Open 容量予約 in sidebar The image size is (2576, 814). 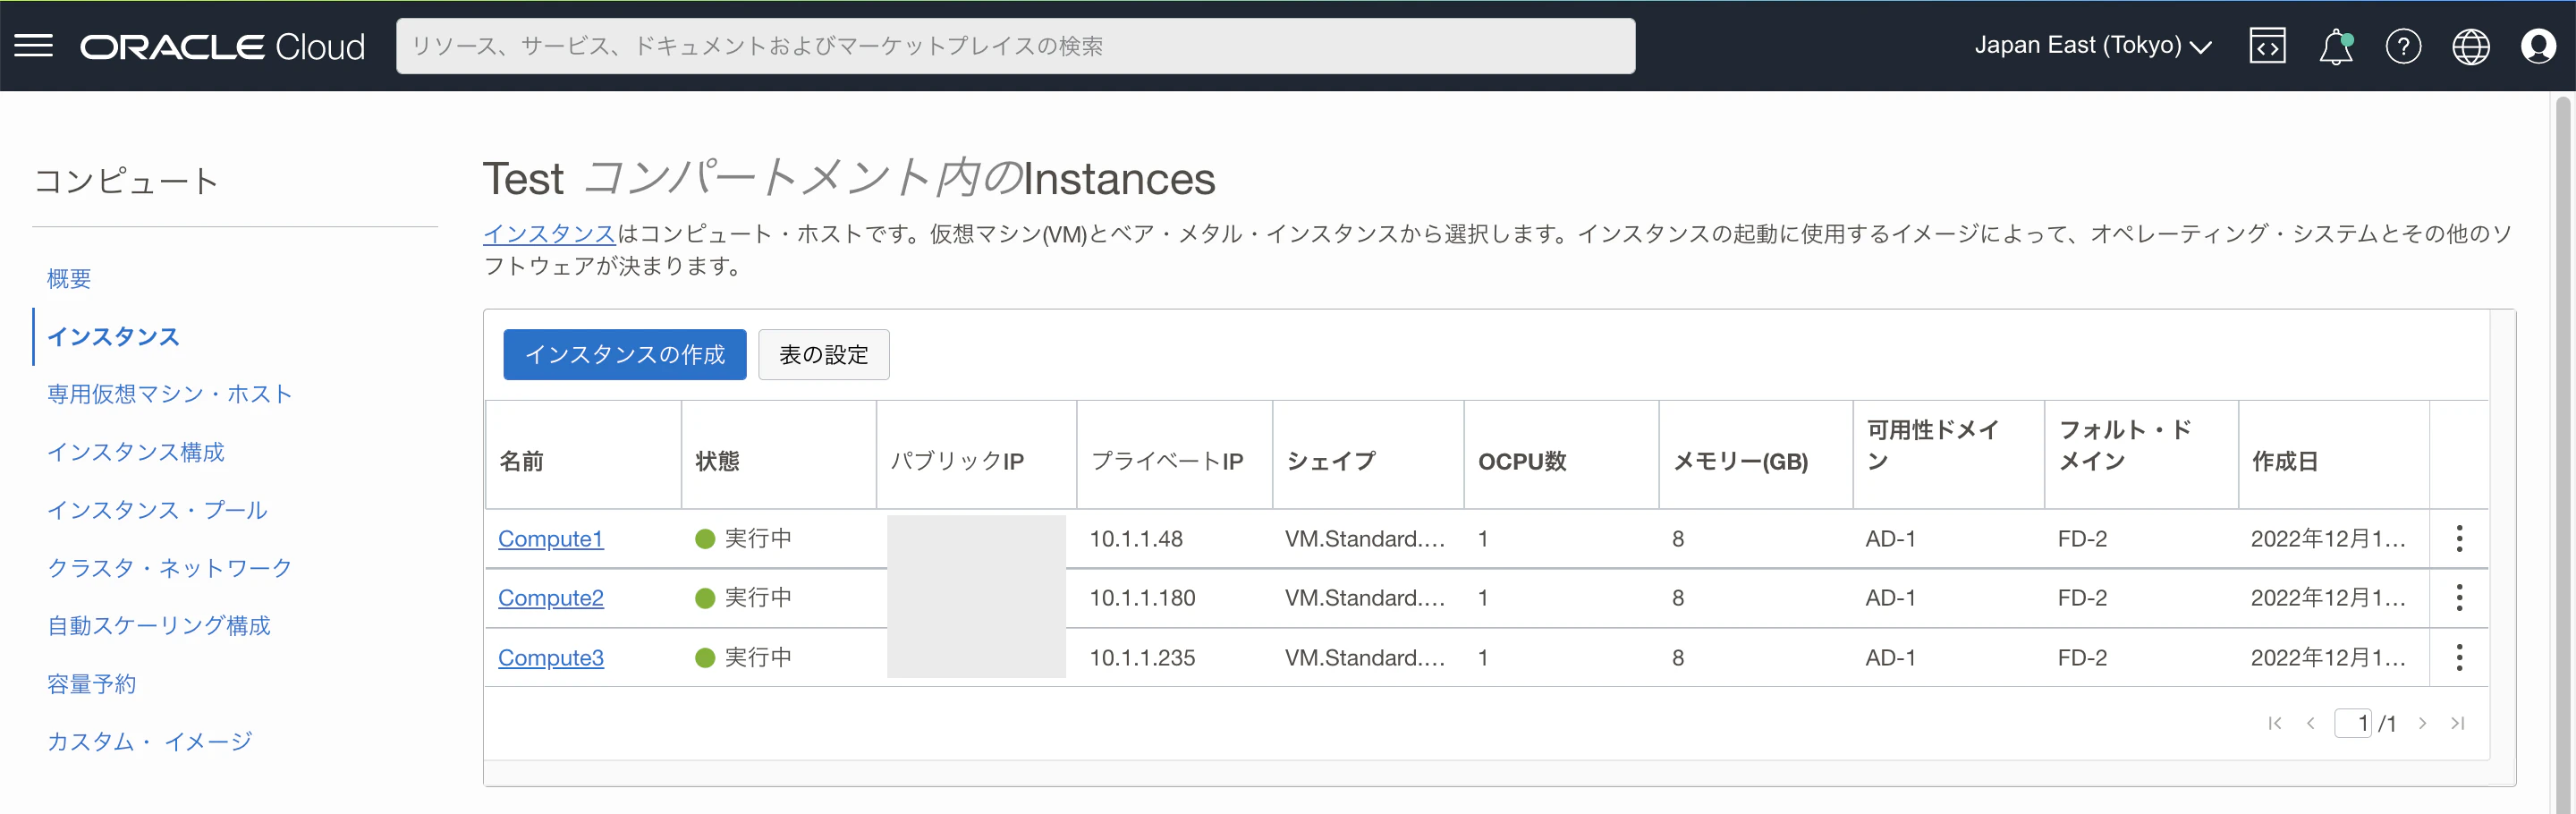pyautogui.click(x=91, y=684)
